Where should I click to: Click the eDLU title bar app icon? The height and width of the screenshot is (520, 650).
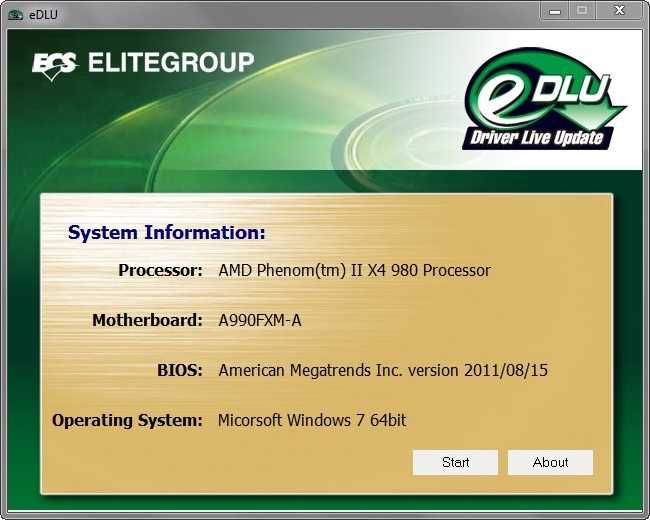(x=15, y=15)
